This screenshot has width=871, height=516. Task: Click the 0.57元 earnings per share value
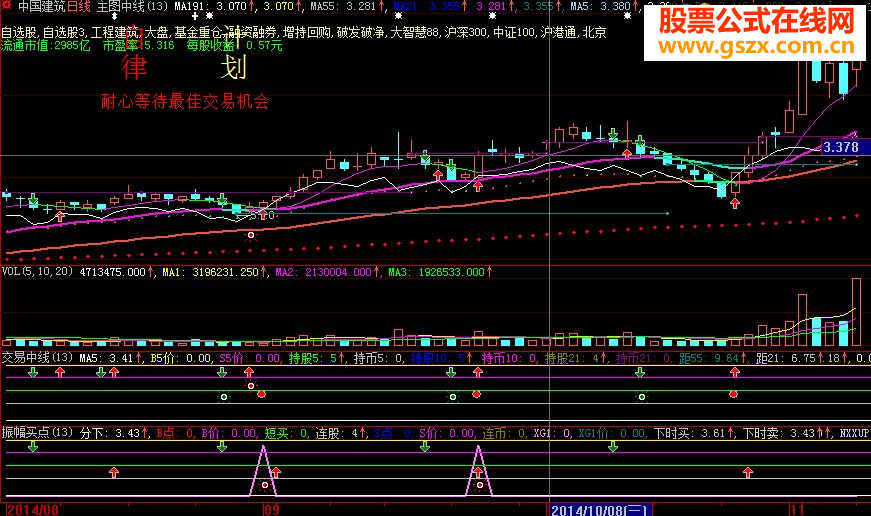264,46
